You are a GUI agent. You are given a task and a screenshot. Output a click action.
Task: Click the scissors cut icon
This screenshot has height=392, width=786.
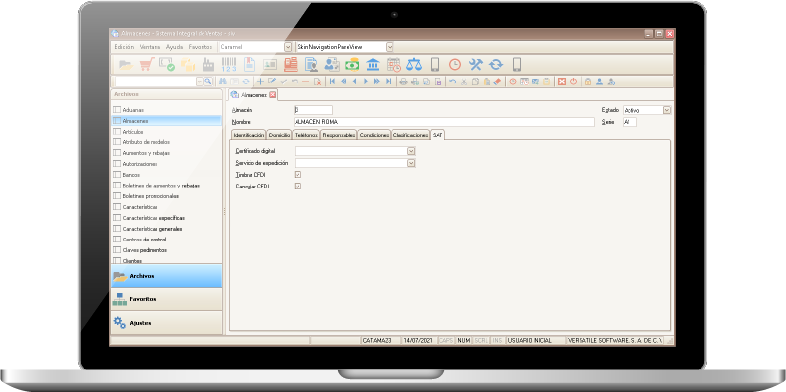[464, 81]
